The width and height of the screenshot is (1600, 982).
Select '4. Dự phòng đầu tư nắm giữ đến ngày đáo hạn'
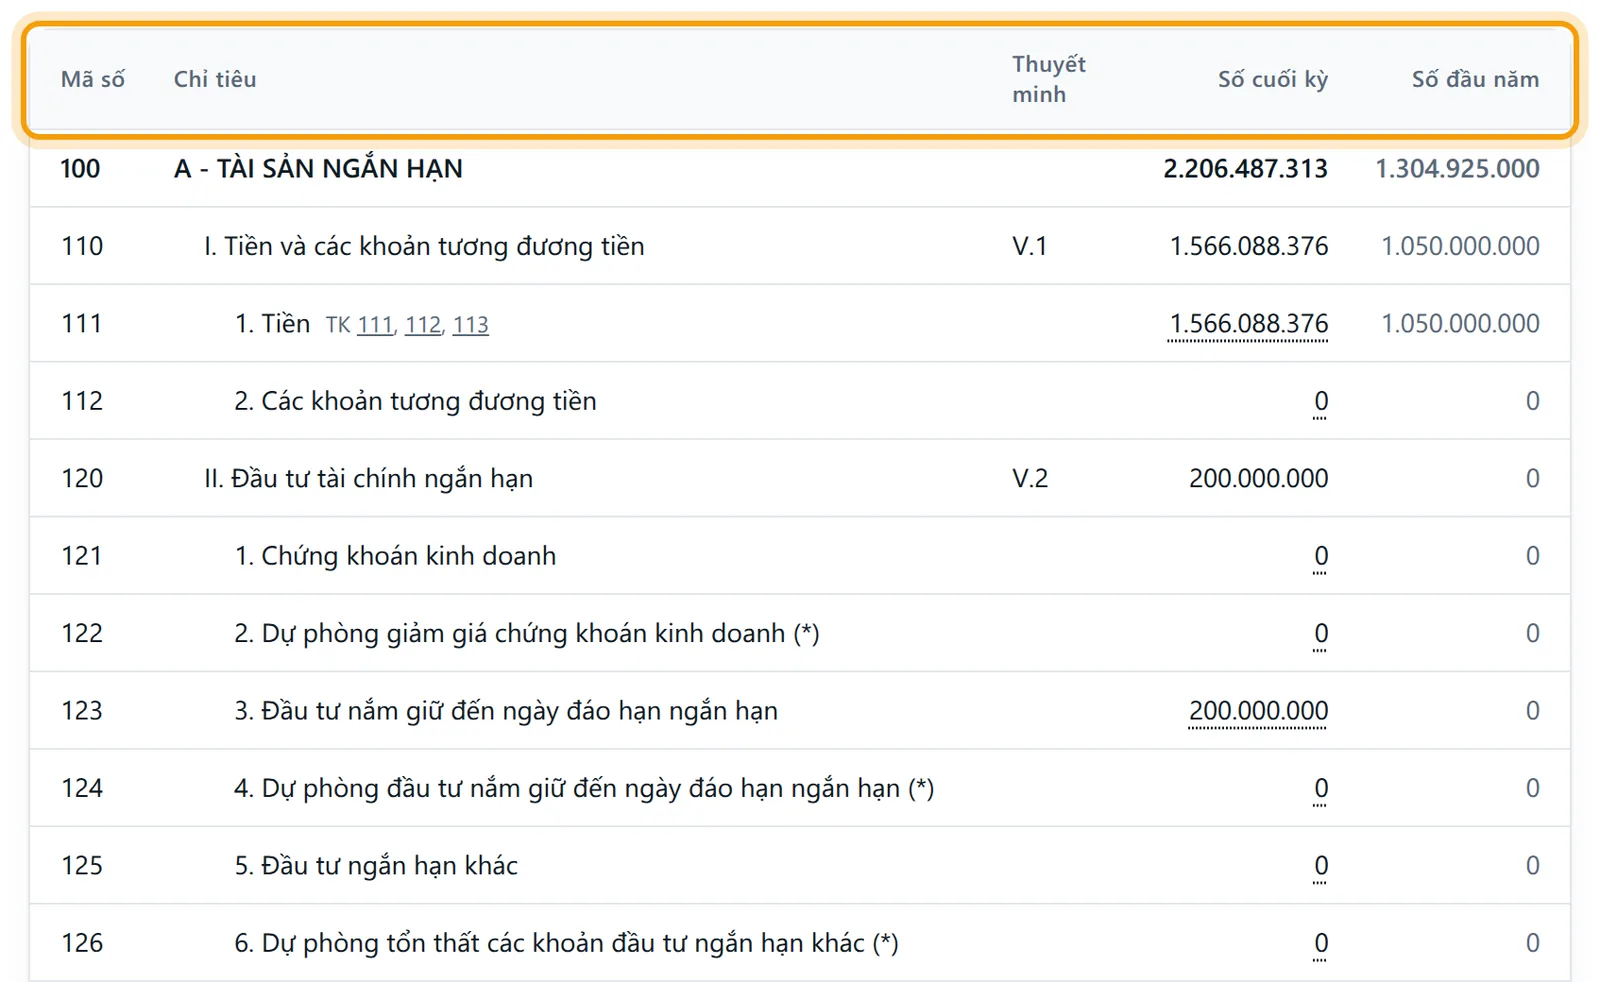pos(584,789)
